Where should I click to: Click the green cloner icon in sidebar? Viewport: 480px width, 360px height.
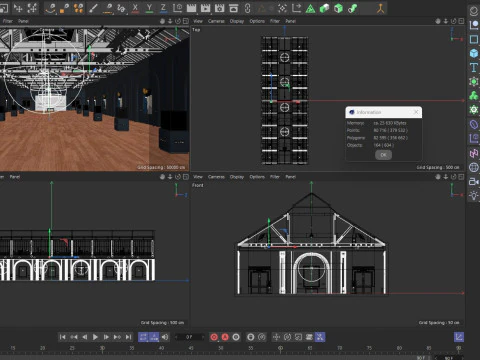(474, 96)
